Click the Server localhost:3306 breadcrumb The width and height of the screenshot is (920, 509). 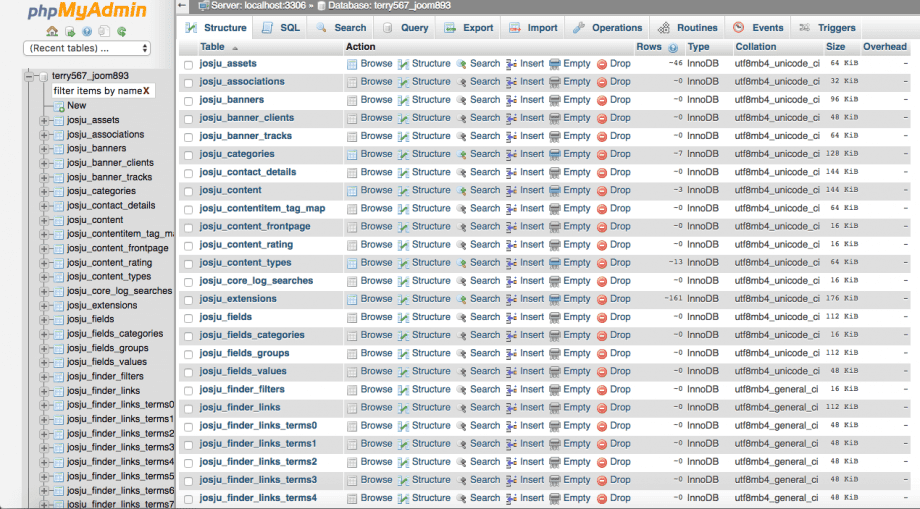pyautogui.click(x=252, y=6)
